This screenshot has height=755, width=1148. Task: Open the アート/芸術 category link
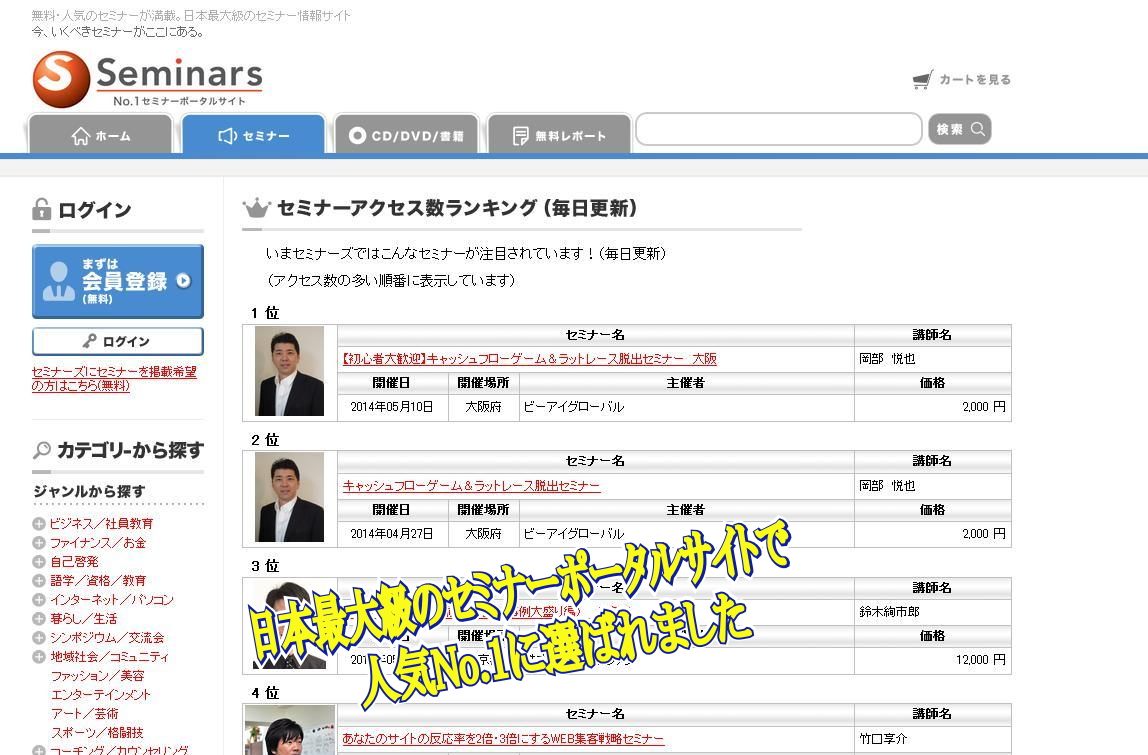tap(84, 714)
